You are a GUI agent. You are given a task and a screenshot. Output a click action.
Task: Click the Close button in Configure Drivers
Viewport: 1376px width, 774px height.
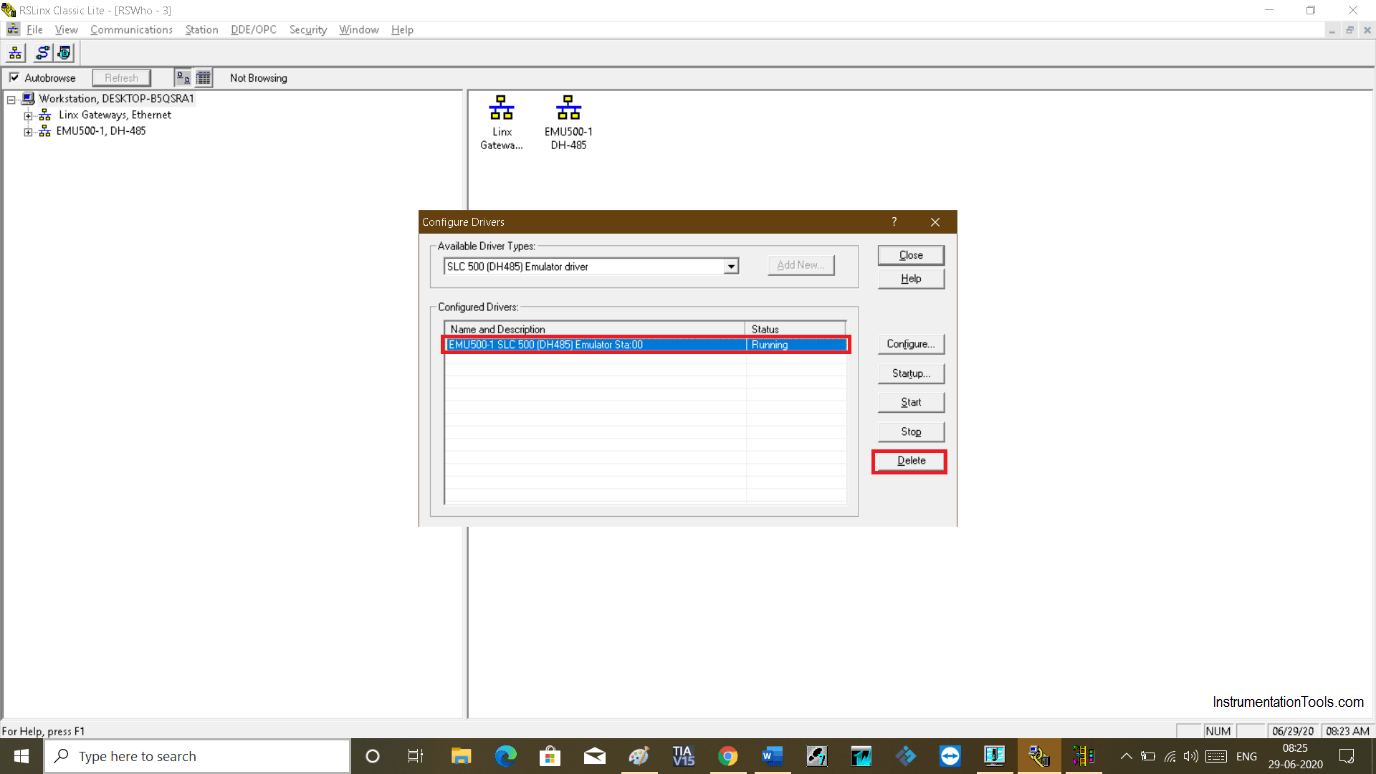click(x=911, y=255)
